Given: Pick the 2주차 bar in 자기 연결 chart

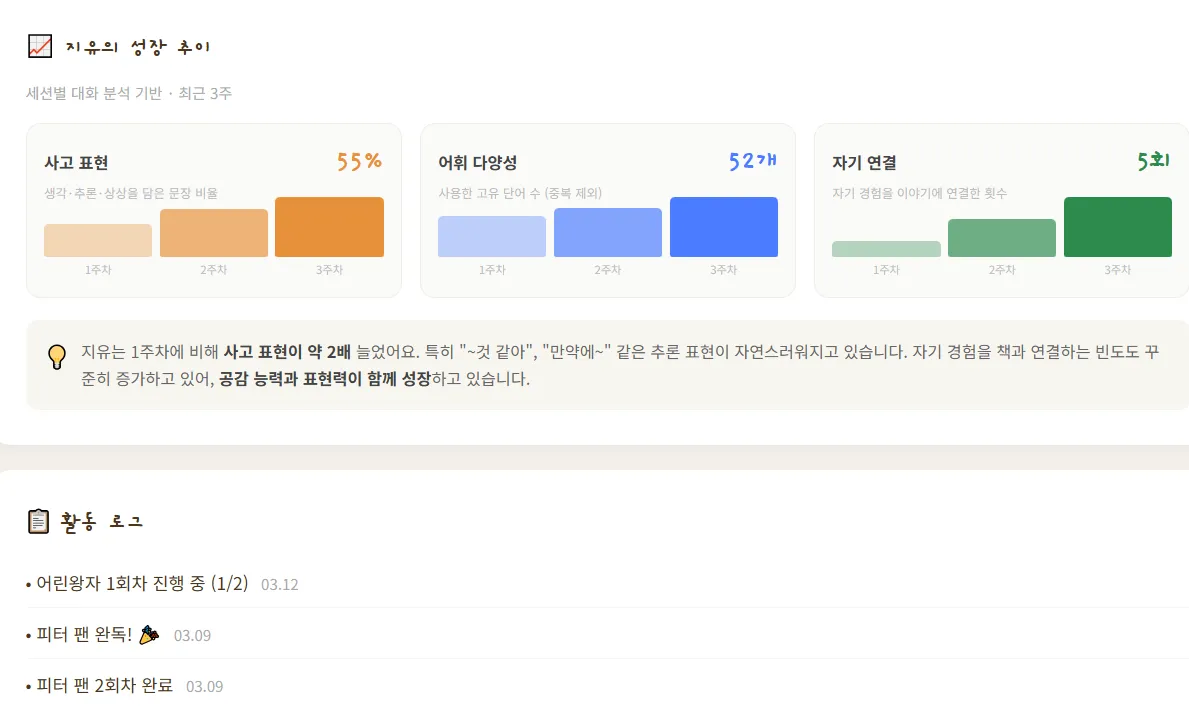Looking at the screenshot, I should point(1002,238).
